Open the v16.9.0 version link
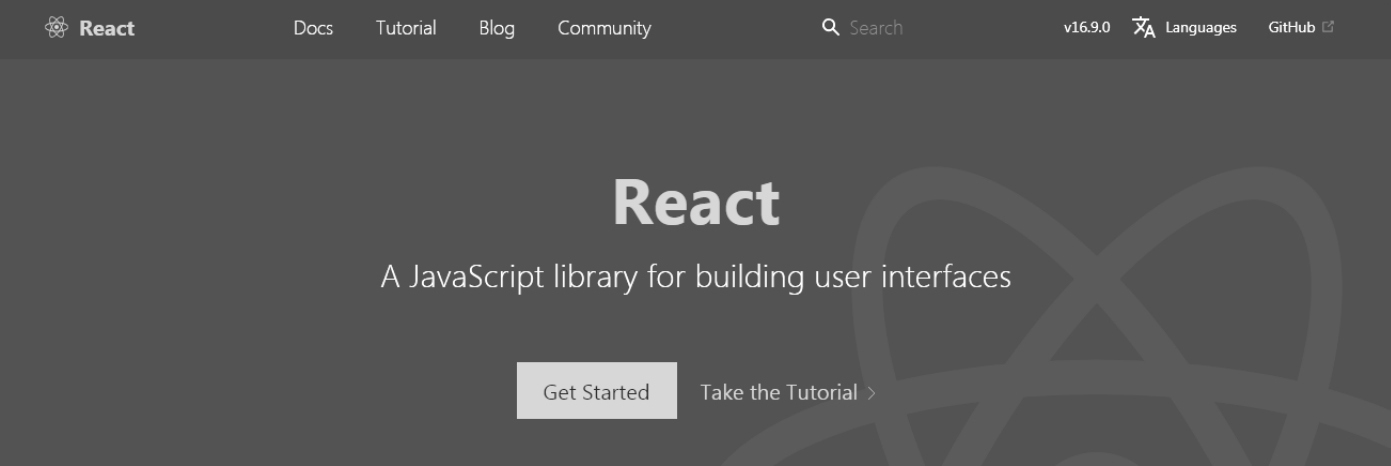Image resolution: width=1391 pixels, height=466 pixels. tap(1086, 28)
